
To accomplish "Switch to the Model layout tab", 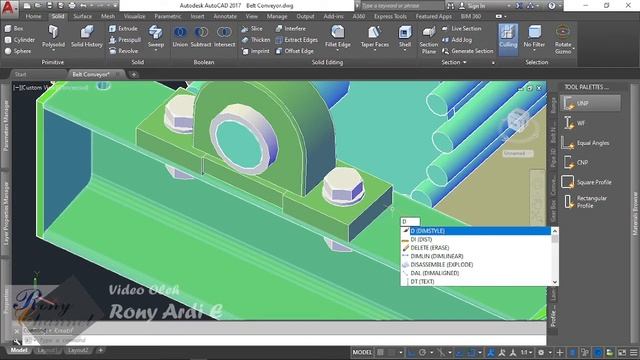I will pos(19,350).
